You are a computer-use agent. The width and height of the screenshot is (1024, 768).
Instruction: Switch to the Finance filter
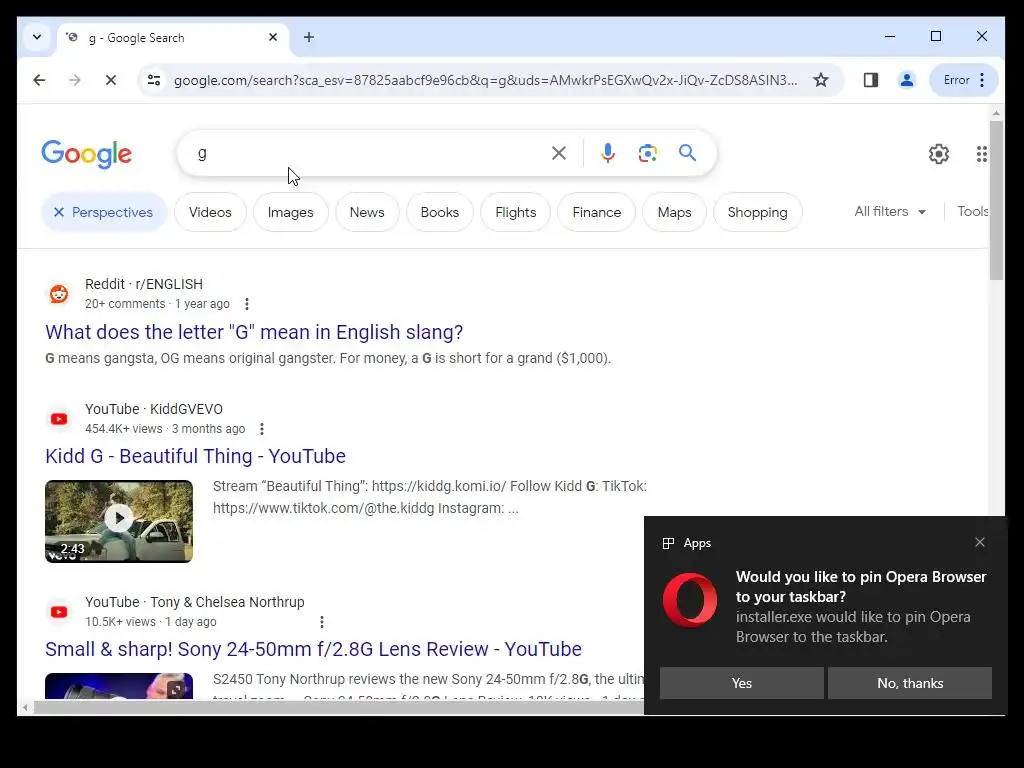click(x=597, y=212)
